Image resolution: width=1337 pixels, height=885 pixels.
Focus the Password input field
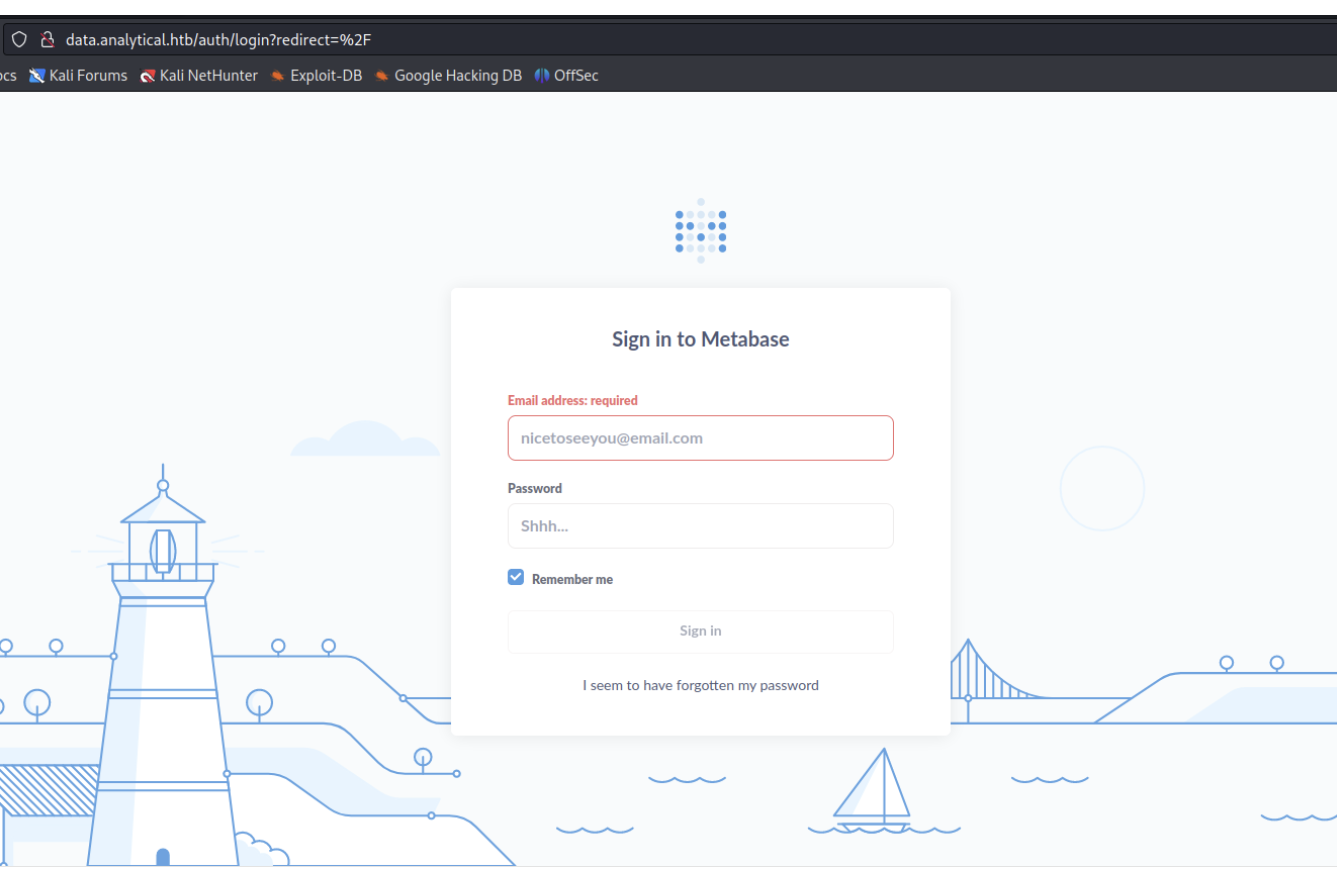[700, 526]
